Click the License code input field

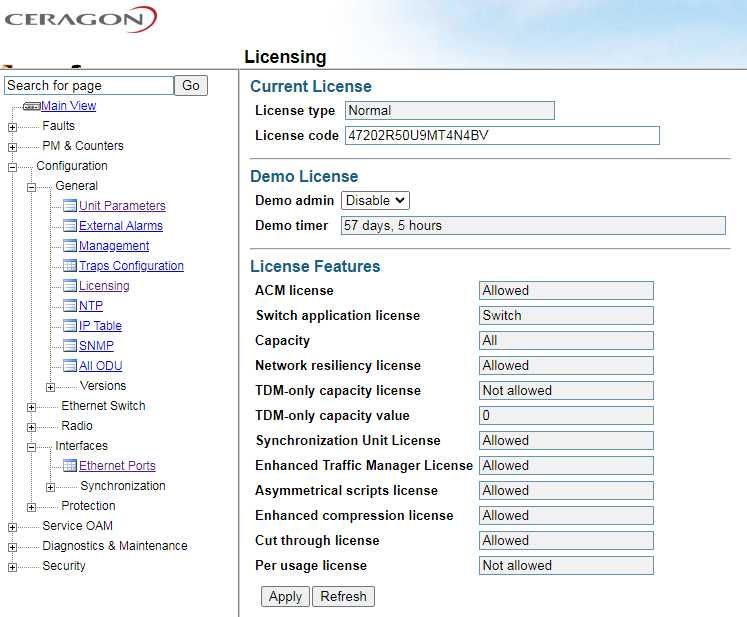[x=503, y=136]
